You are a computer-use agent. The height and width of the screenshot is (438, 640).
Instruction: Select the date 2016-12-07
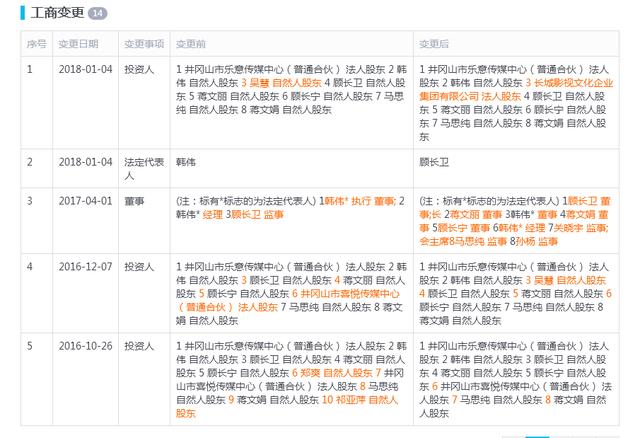(x=85, y=267)
